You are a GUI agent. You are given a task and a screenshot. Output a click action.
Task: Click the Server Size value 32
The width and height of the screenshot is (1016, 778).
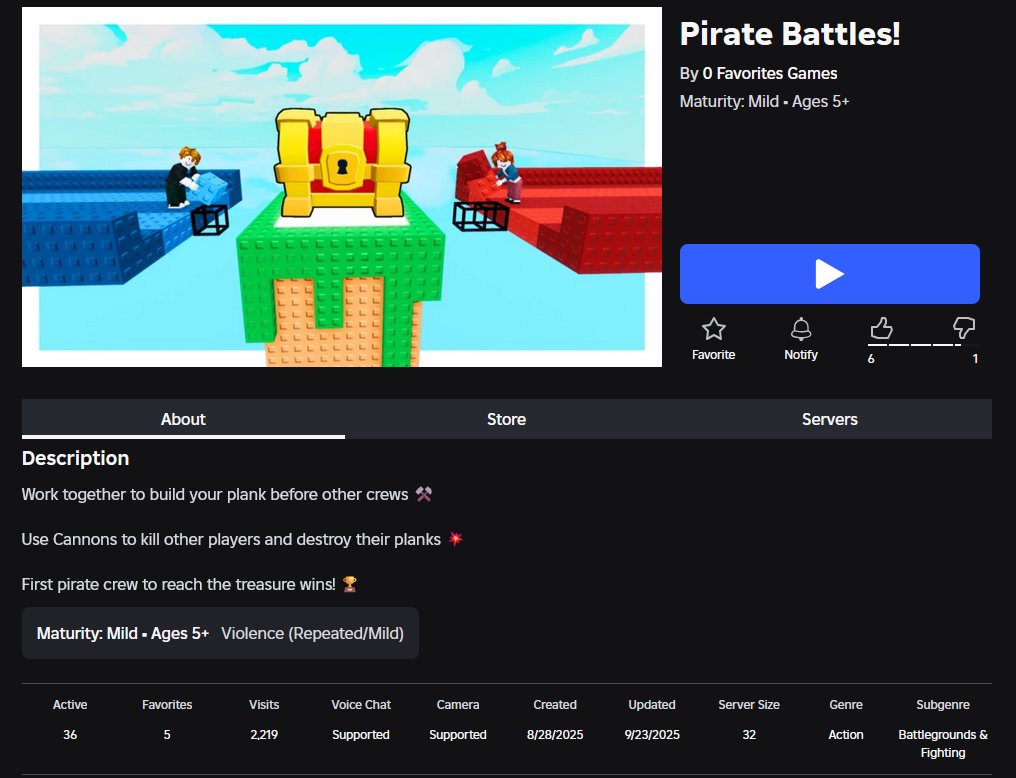(749, 735)
